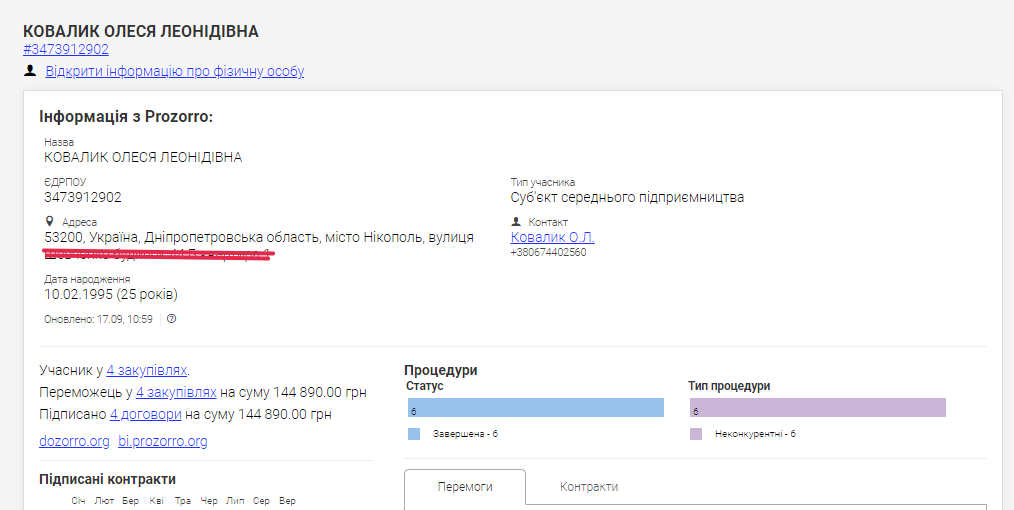Open the 4 договори link
Image resolution: width=1014 pixels, height=510 pixels.
tap(146, 414)
